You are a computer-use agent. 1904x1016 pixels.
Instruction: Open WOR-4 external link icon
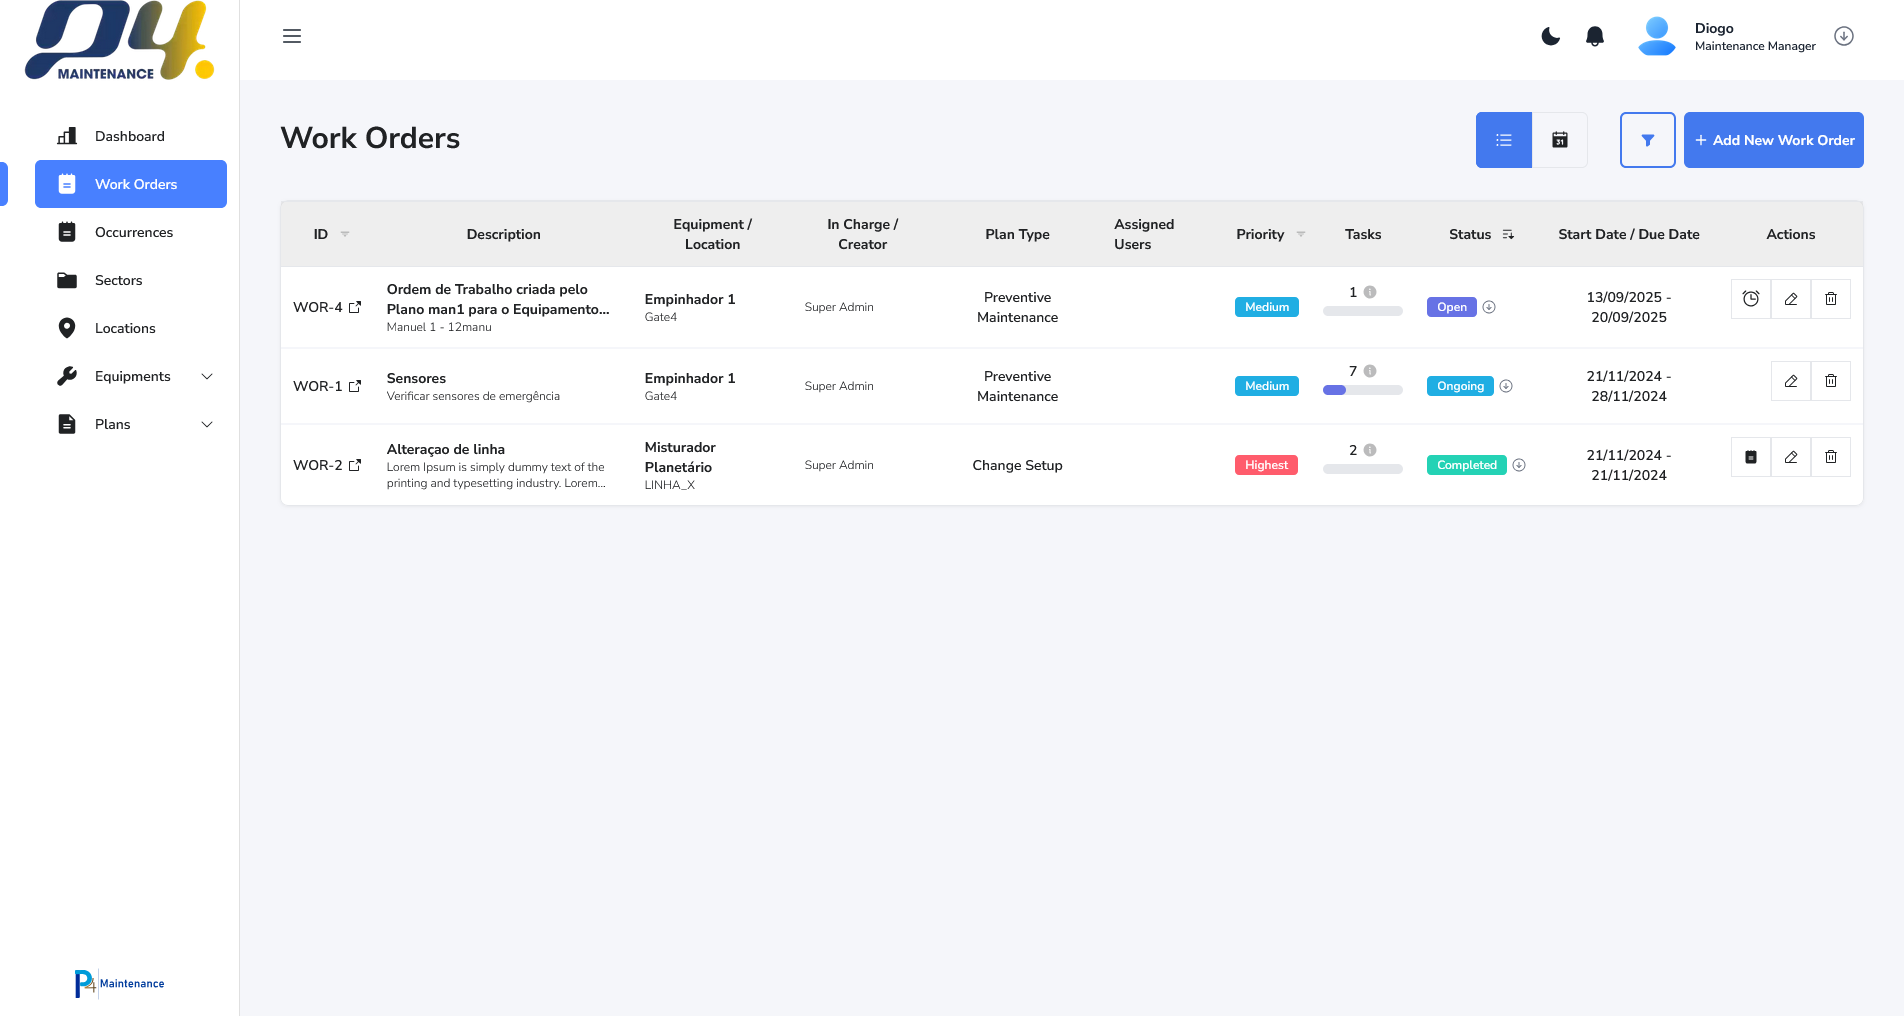(x=355, y=307)
